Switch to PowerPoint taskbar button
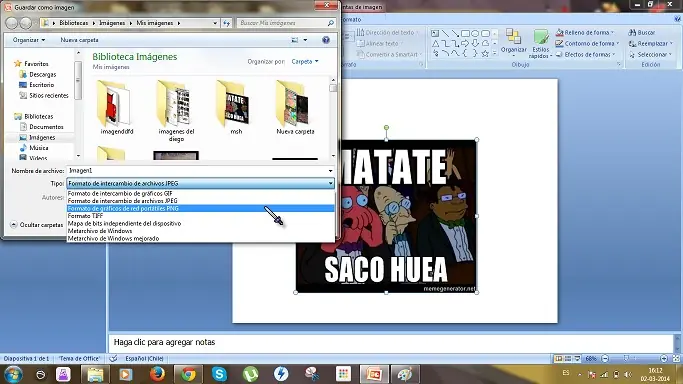 tap(374, 374)
